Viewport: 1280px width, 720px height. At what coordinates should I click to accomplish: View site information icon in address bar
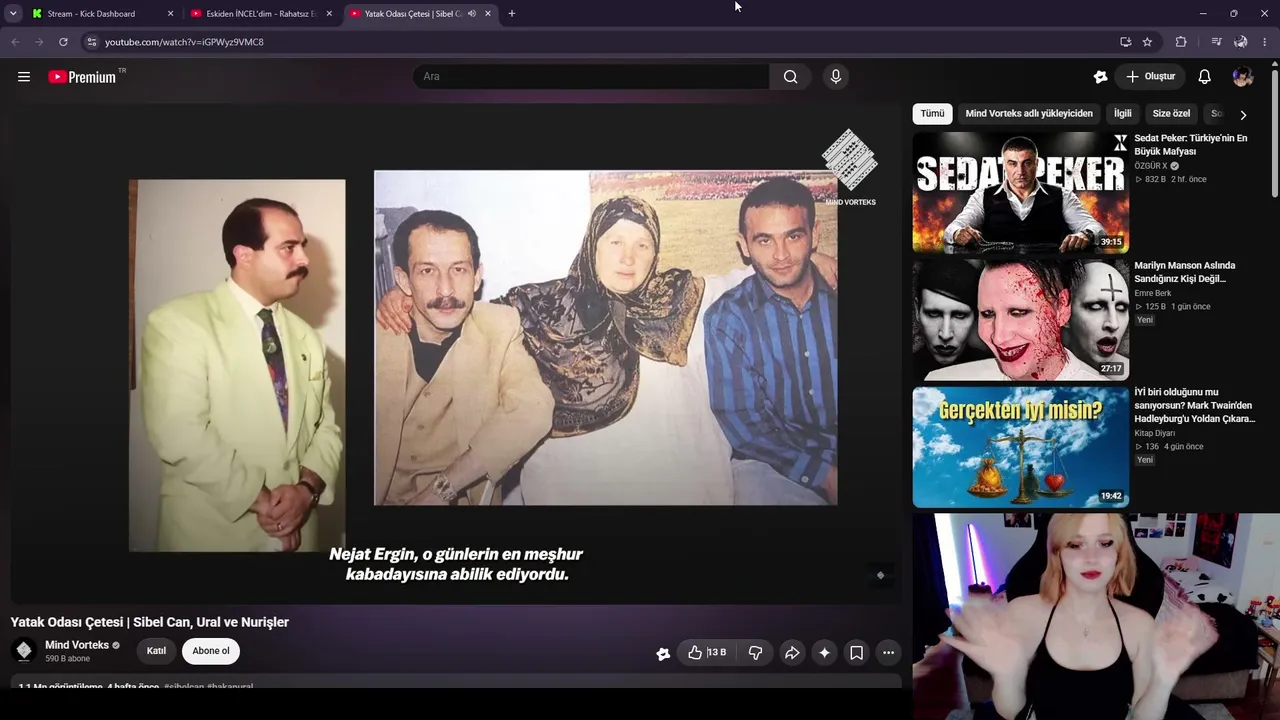[91, 42]
